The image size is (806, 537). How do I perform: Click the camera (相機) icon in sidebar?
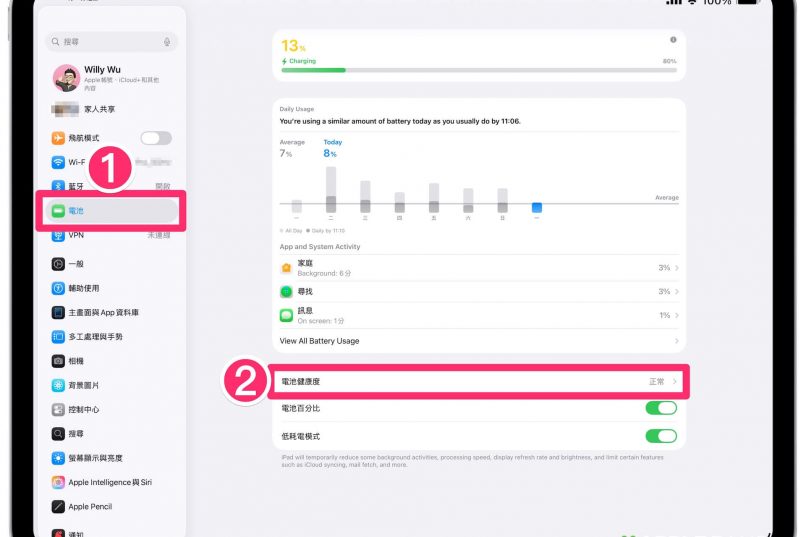pyautogui.click(x=59, y=361)
